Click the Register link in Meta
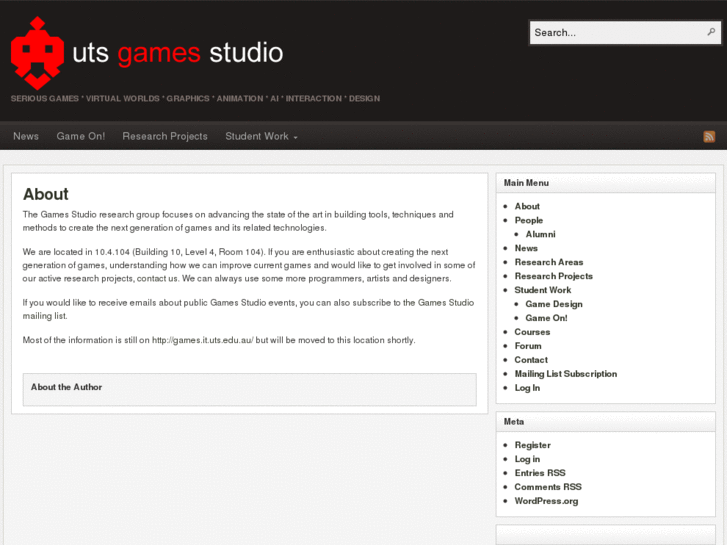The height and width of the screenshot is (545, 727). (x=532, y=445)
